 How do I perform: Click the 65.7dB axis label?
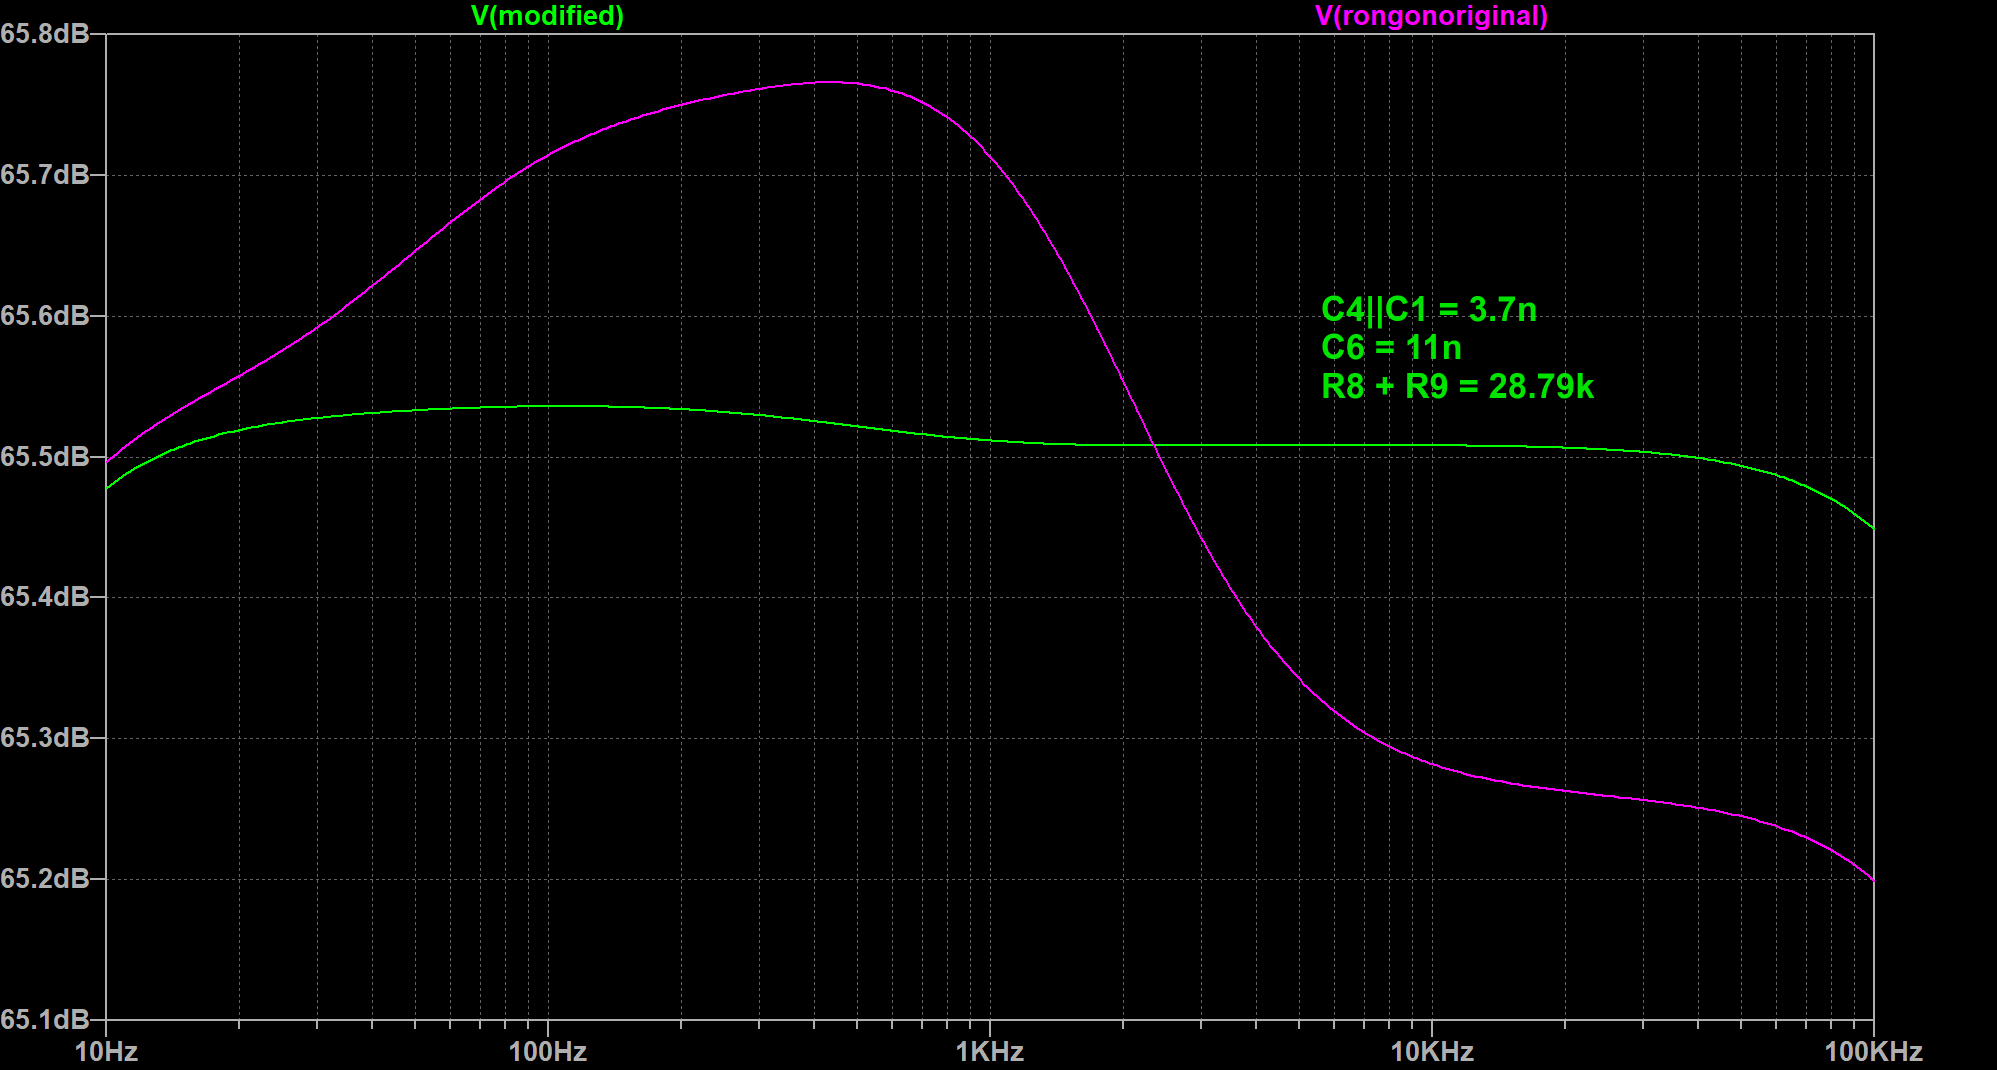tap(45, 175)
